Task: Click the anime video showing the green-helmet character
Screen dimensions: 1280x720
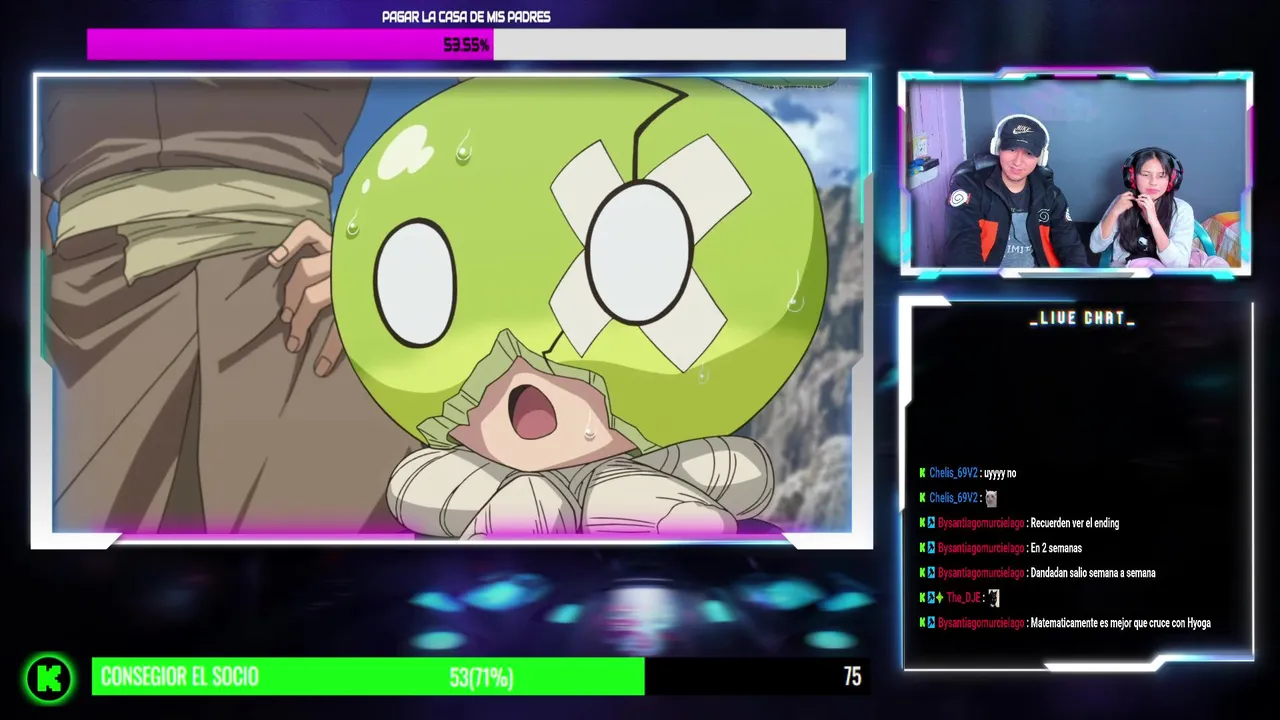Action: 452,308
